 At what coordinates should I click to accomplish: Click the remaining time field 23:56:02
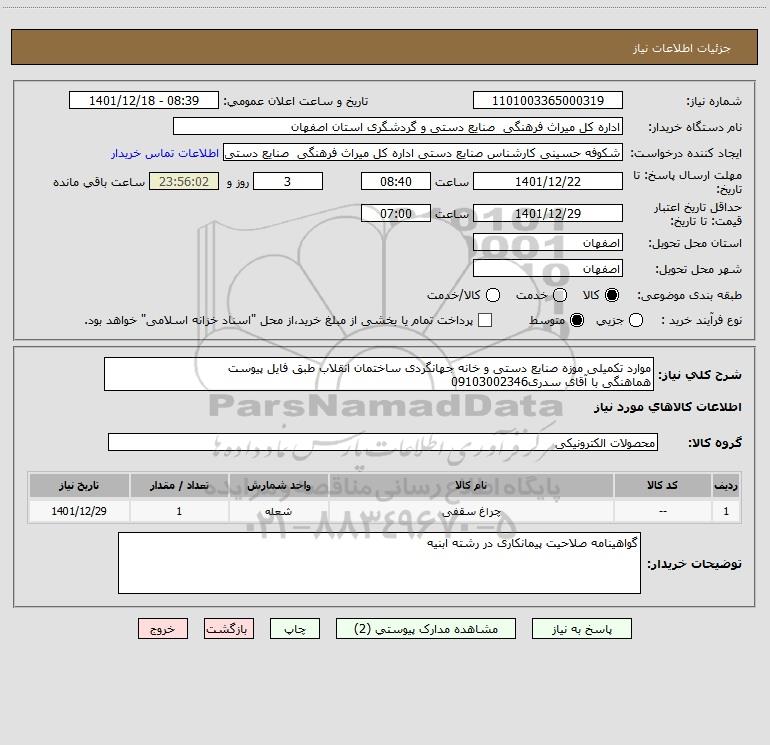coord(184,181)
